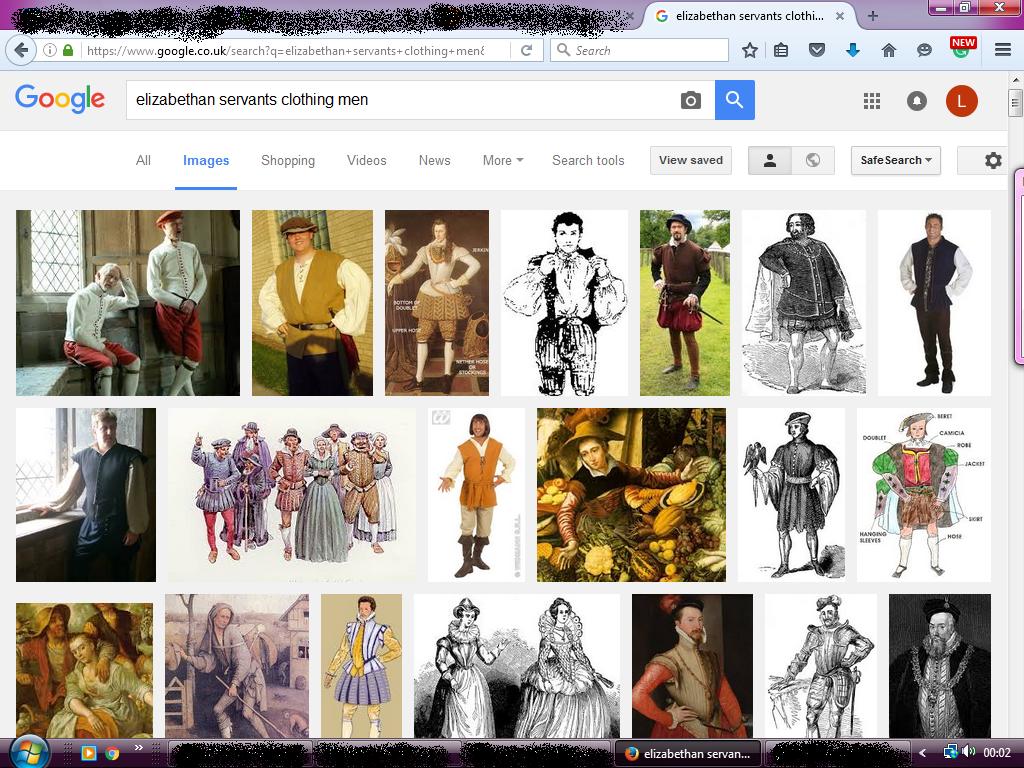Viewport: 1024px width, 768px height.
Task: Open man in navy vest white-background image
Action: click(x=934, y=303)
